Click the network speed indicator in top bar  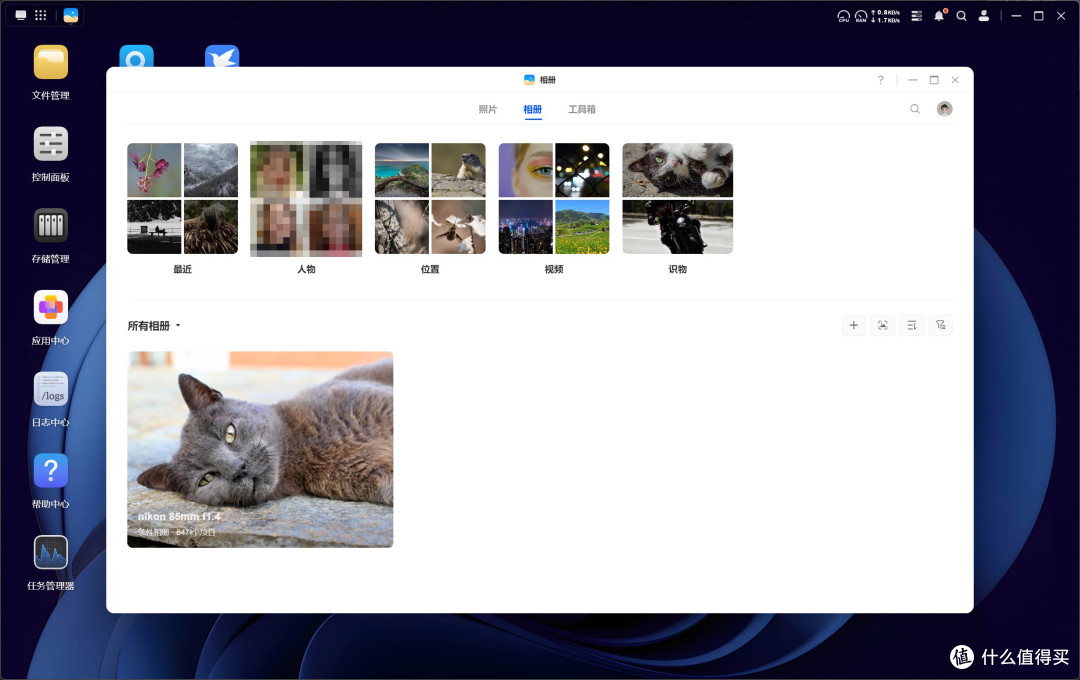pyautogui.click(x=886, y=16)
